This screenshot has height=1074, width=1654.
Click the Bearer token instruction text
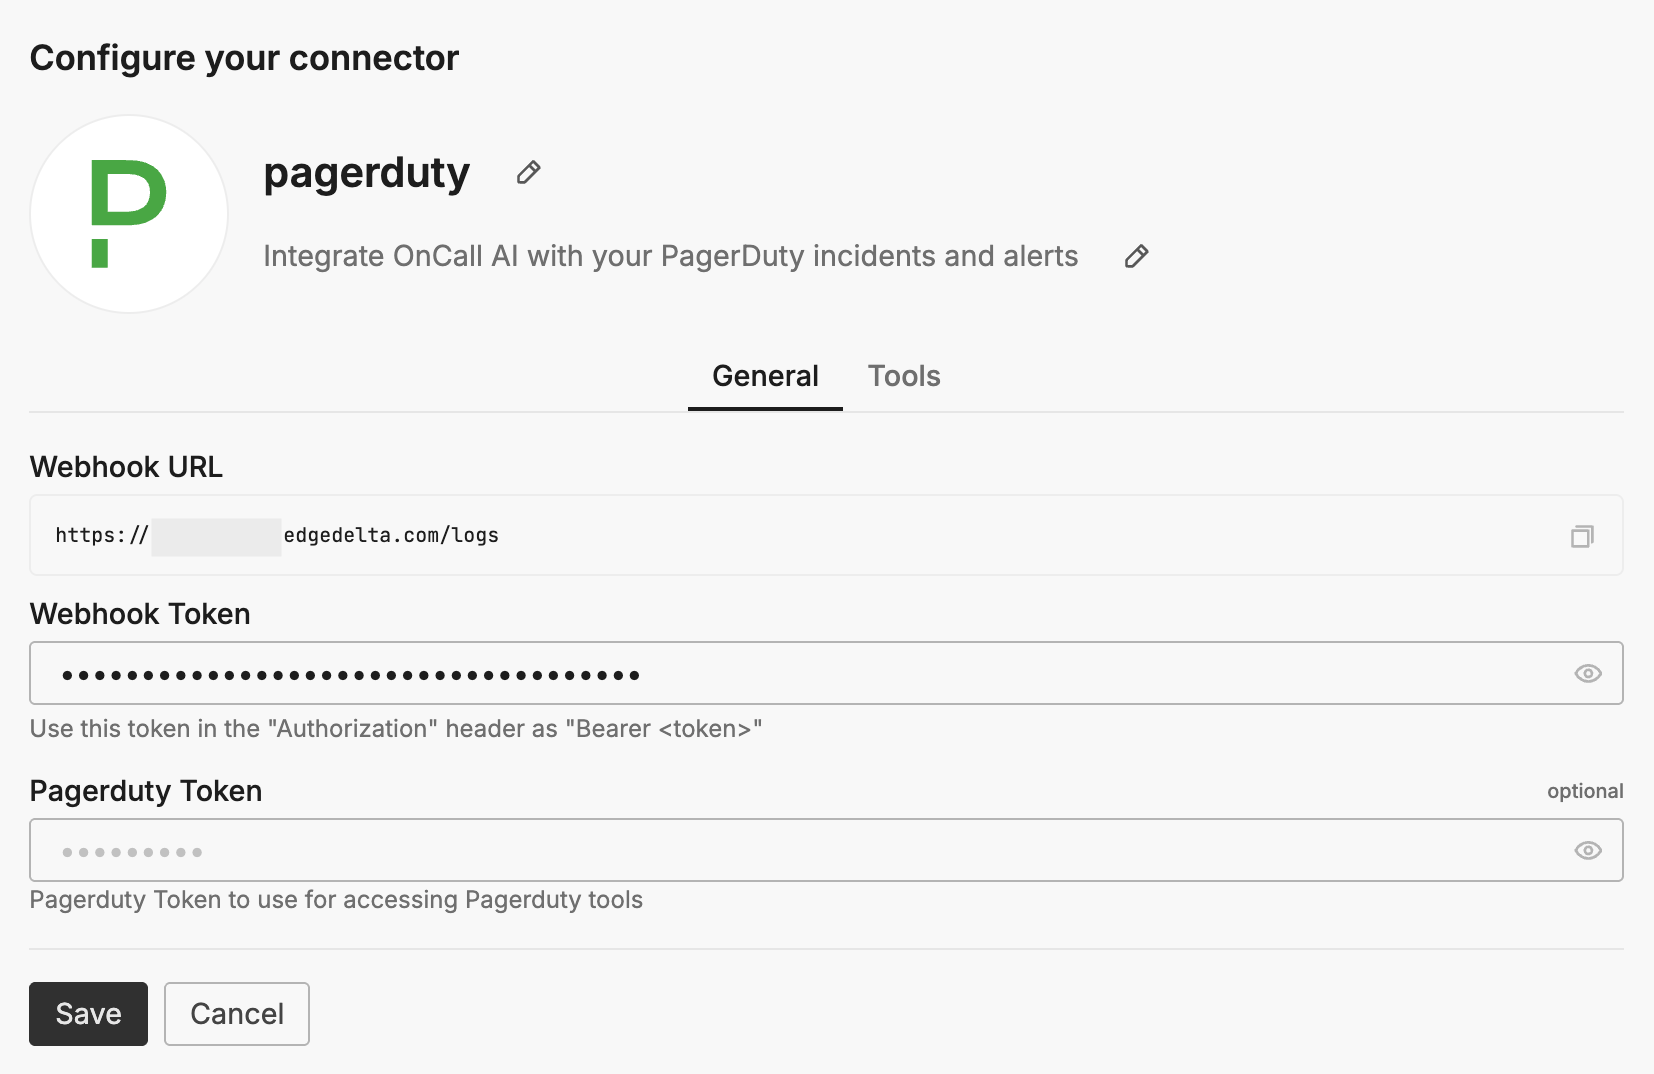(x=396, y=729)
